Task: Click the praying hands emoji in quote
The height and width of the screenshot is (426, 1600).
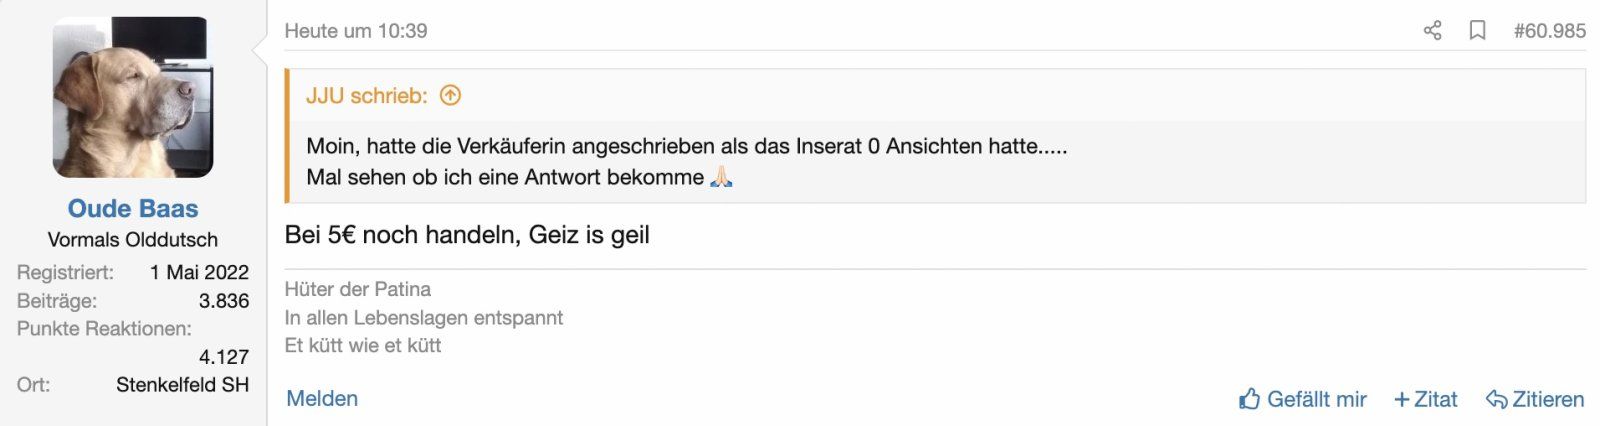Action: tap(721, 178)
